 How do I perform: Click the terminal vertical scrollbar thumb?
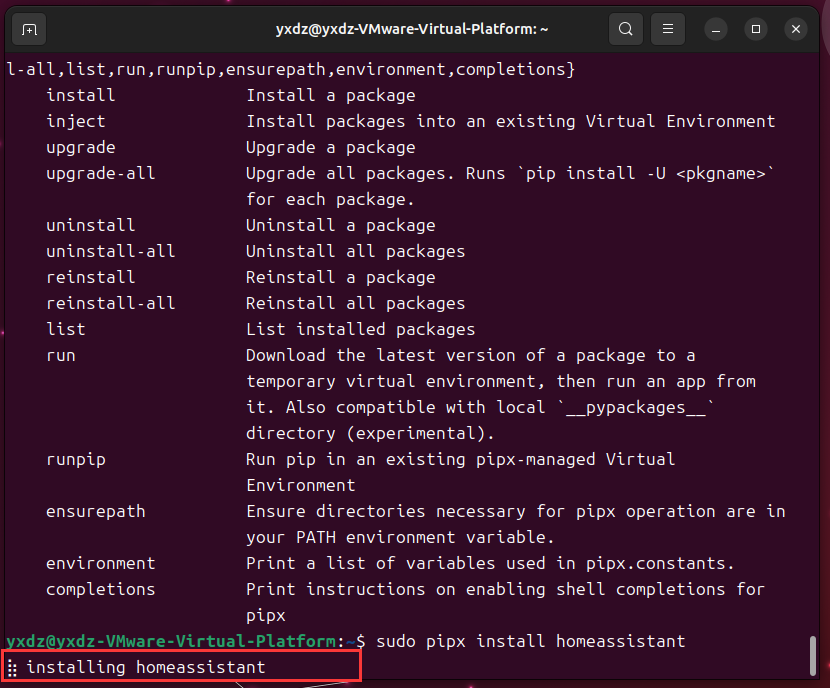point(813,656)
